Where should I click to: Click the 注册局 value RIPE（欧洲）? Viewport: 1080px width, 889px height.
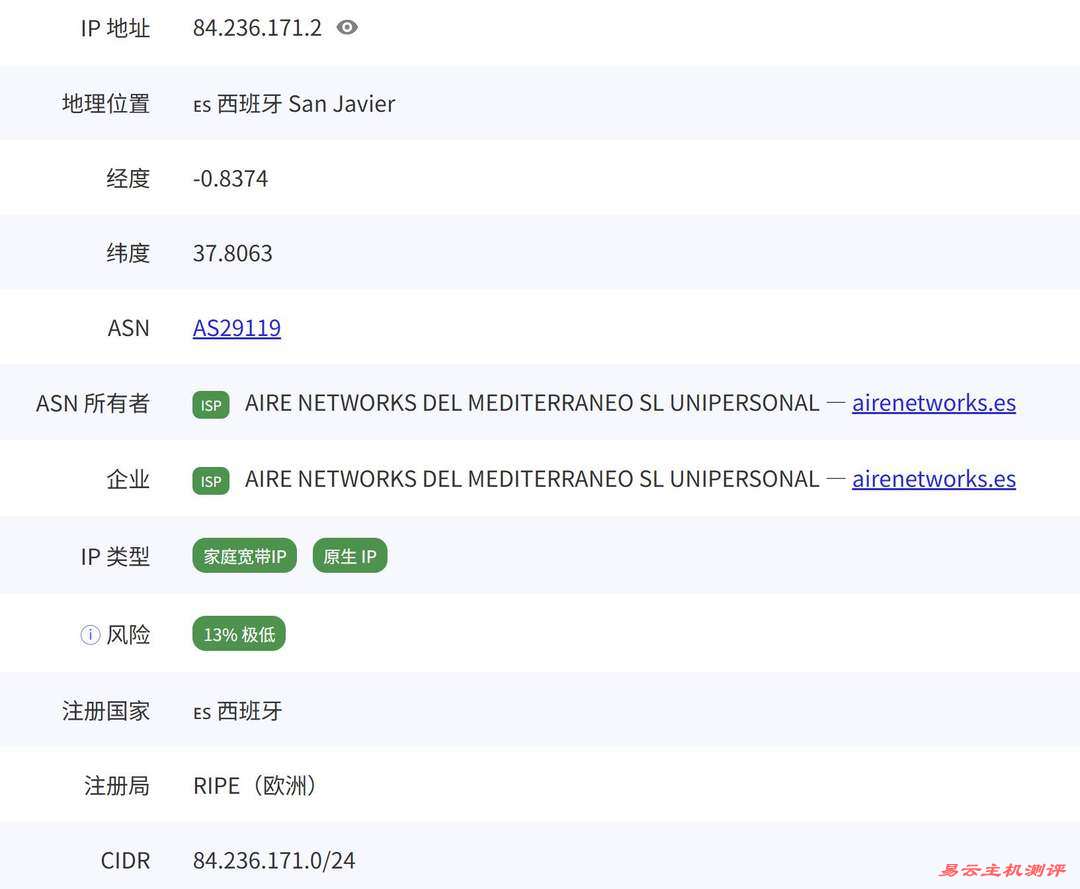click(x=255, y=785)
